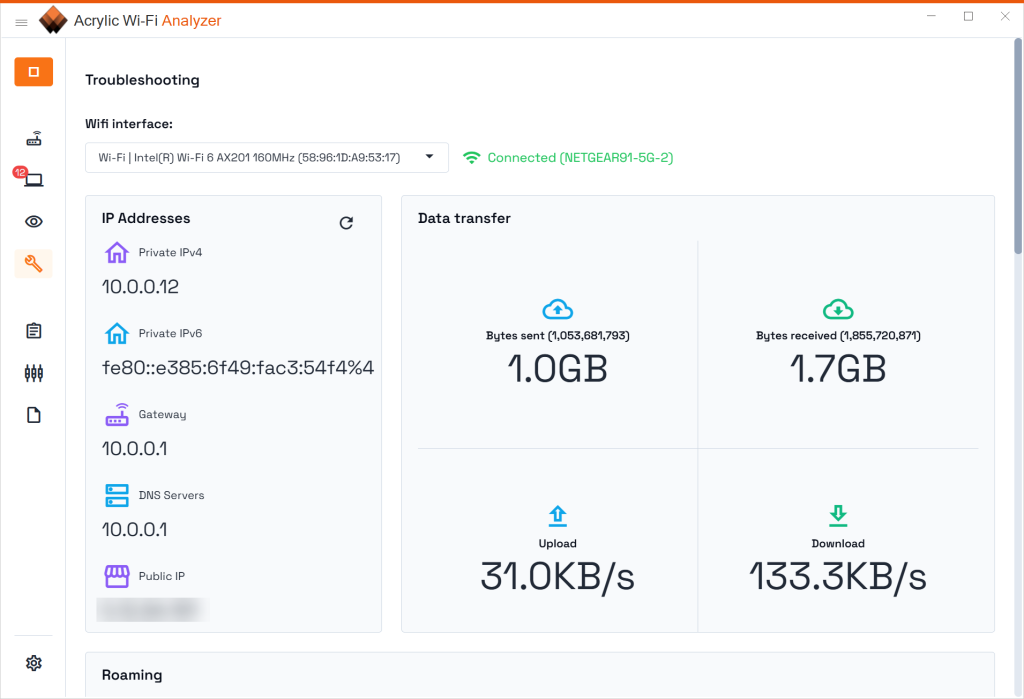Screen dimensions: 1024x699
Task: Maximize the Acrylic Wi-Fi Analyzer window
Action: click(968, 16)
